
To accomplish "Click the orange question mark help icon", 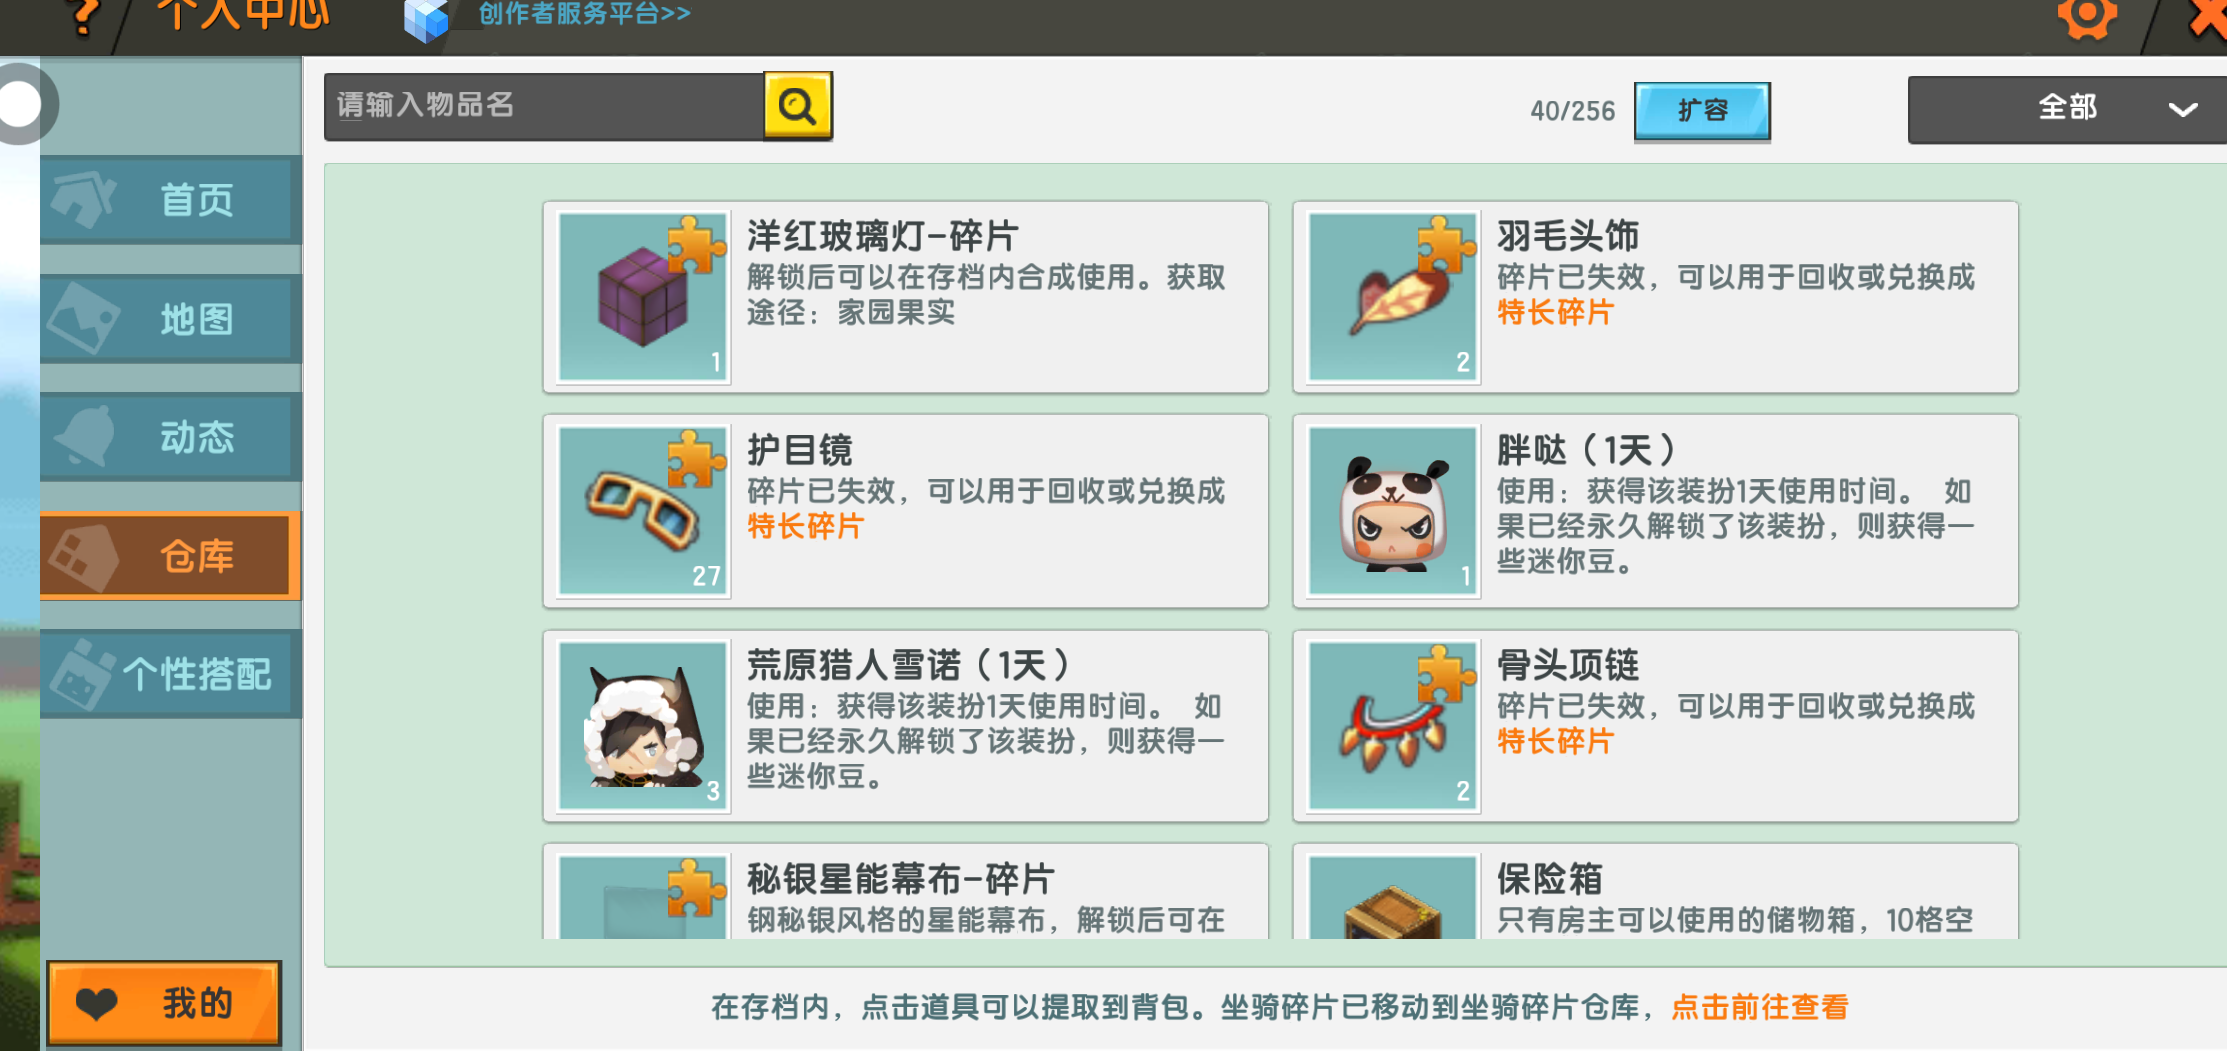I will click(86, 17).
